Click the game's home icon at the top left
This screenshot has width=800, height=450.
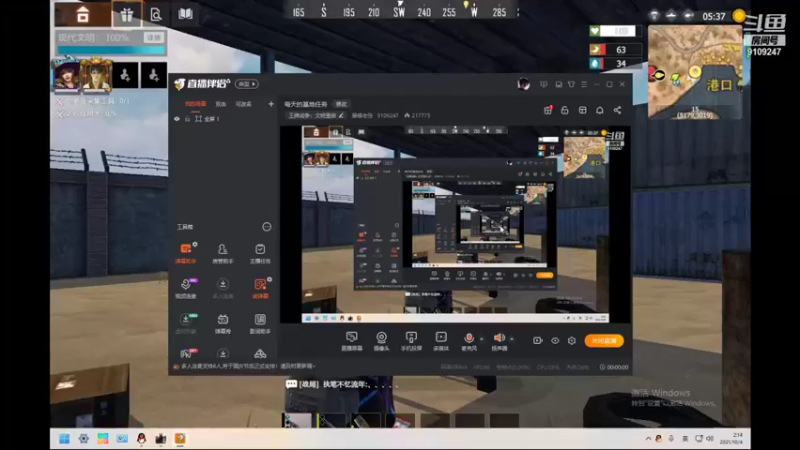83,15
